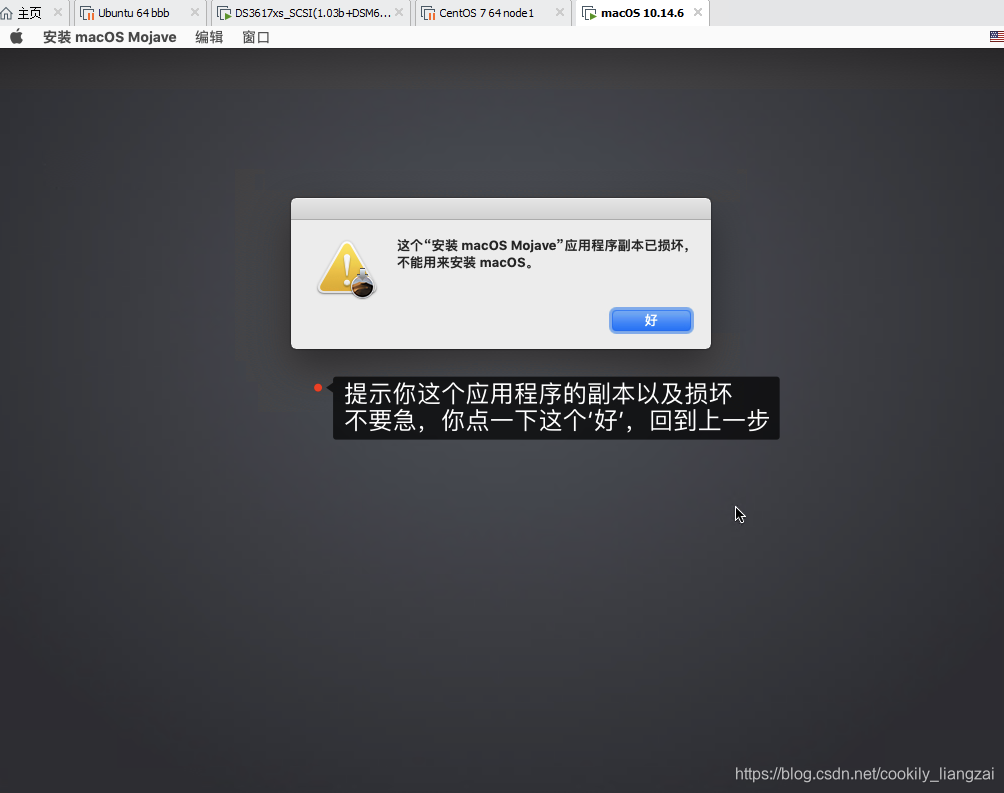
Task: Close the 主页 tab
Action: pos(58,12)
